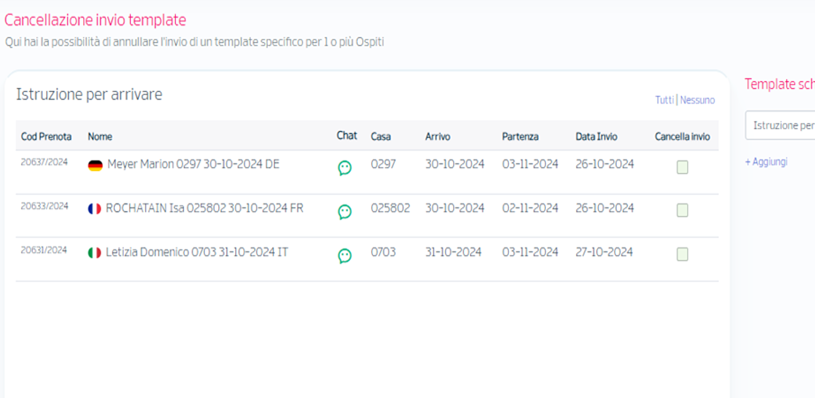Sort by Data Invio column header

click(x=596, y=137)
